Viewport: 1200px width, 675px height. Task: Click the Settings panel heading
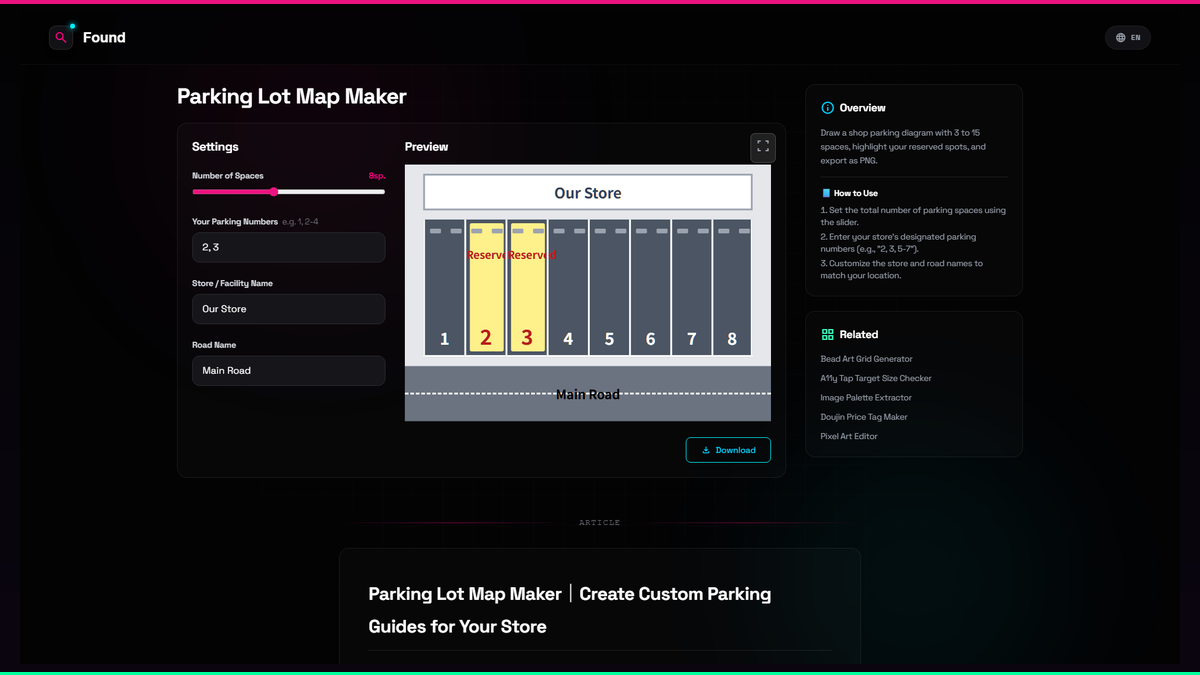click(215, 147)
